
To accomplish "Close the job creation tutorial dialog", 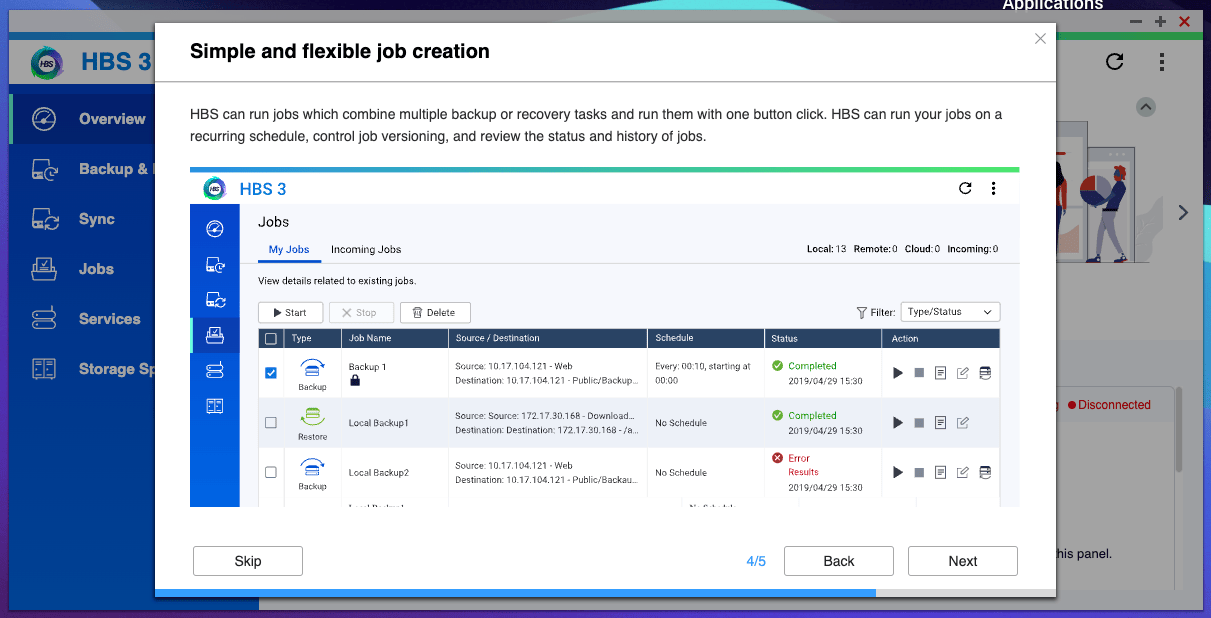I will [x=1040, y=39].
